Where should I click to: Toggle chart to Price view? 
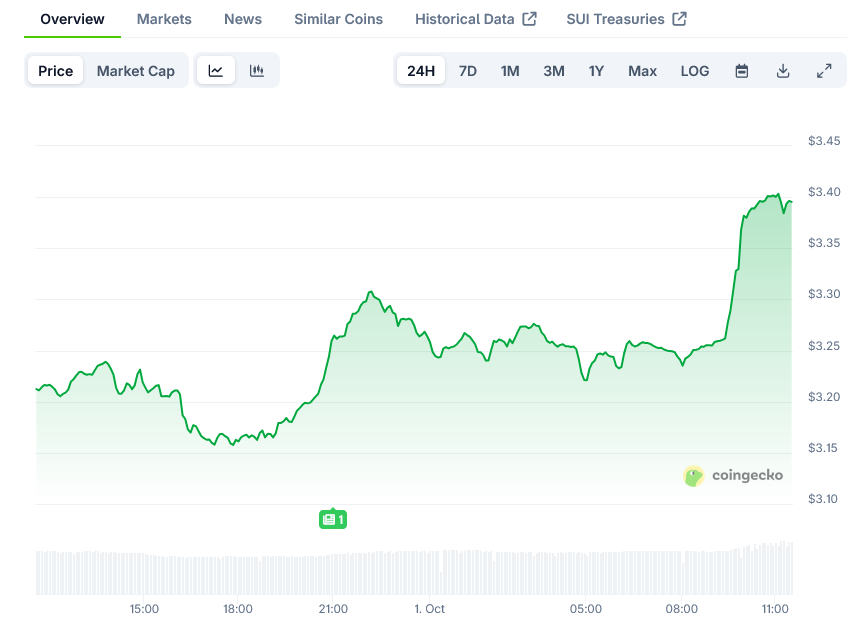pos(56,71)
